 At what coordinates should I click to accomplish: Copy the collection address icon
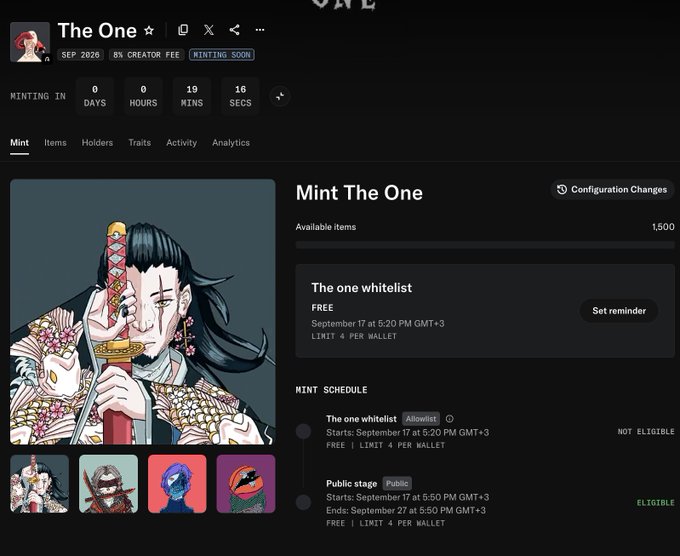tap(183, 30)
